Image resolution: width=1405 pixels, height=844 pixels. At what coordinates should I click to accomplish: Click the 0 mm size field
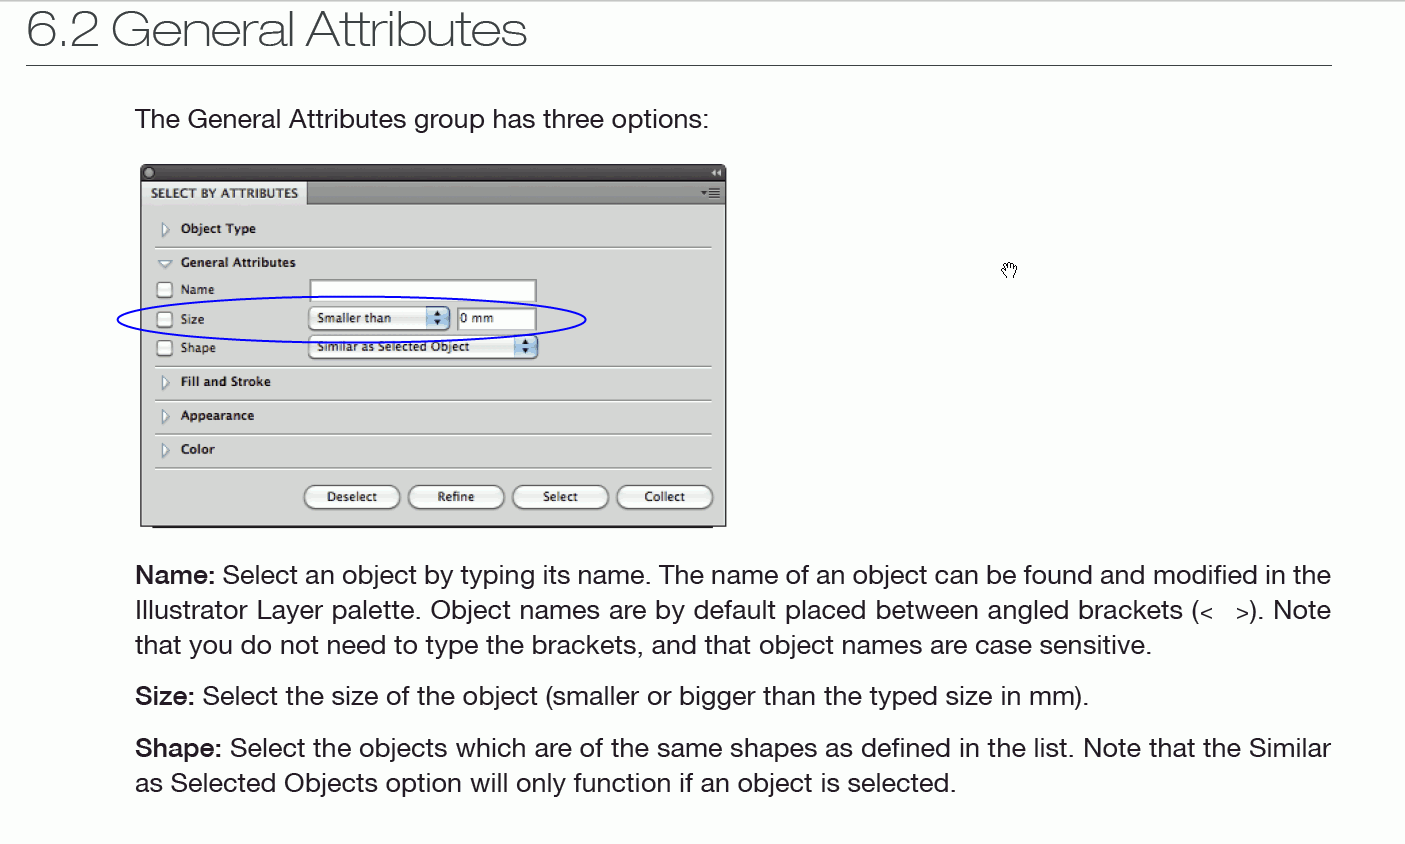coord(497,318)
